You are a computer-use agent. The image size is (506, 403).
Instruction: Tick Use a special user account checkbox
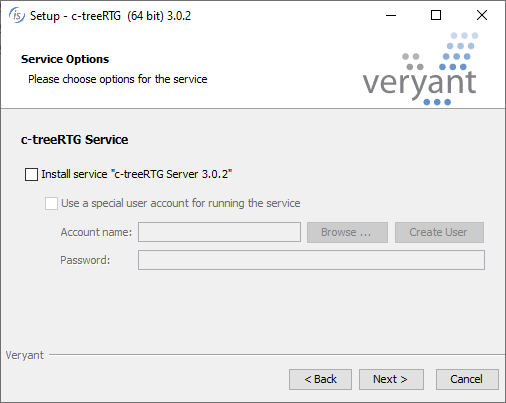(51, 203)
